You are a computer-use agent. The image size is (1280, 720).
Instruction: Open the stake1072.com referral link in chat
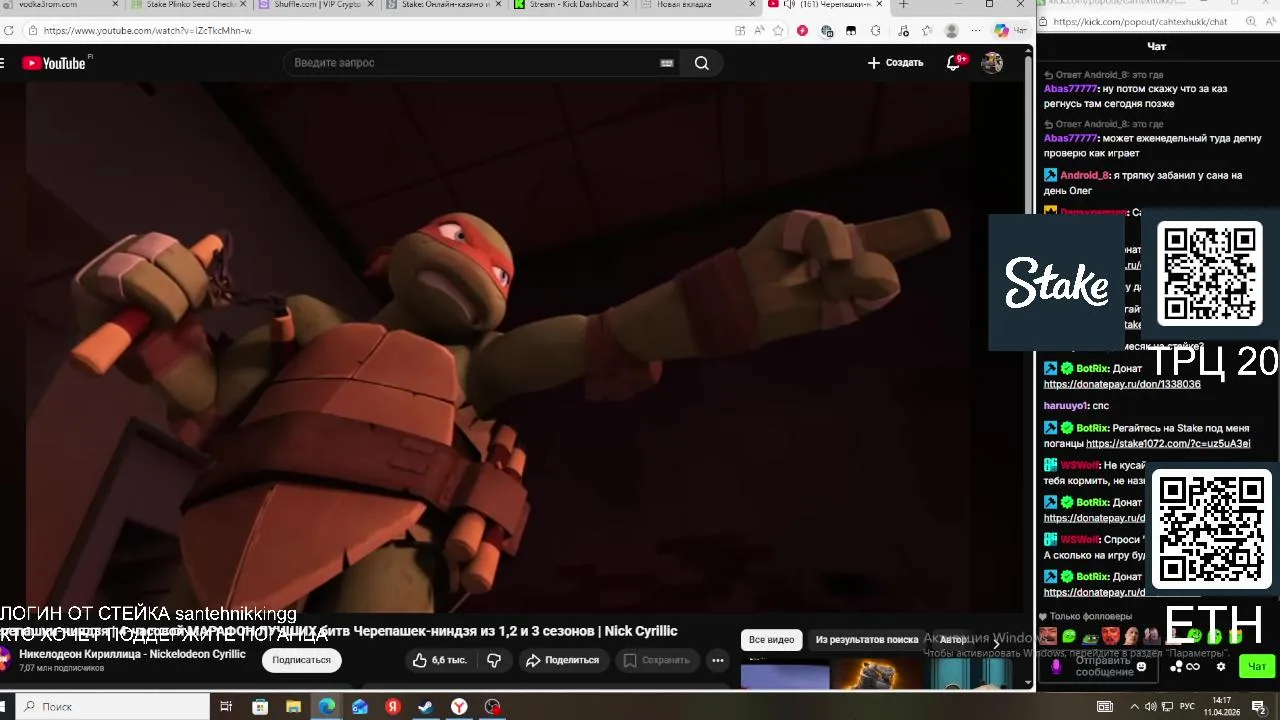(x=1168, y=443)
